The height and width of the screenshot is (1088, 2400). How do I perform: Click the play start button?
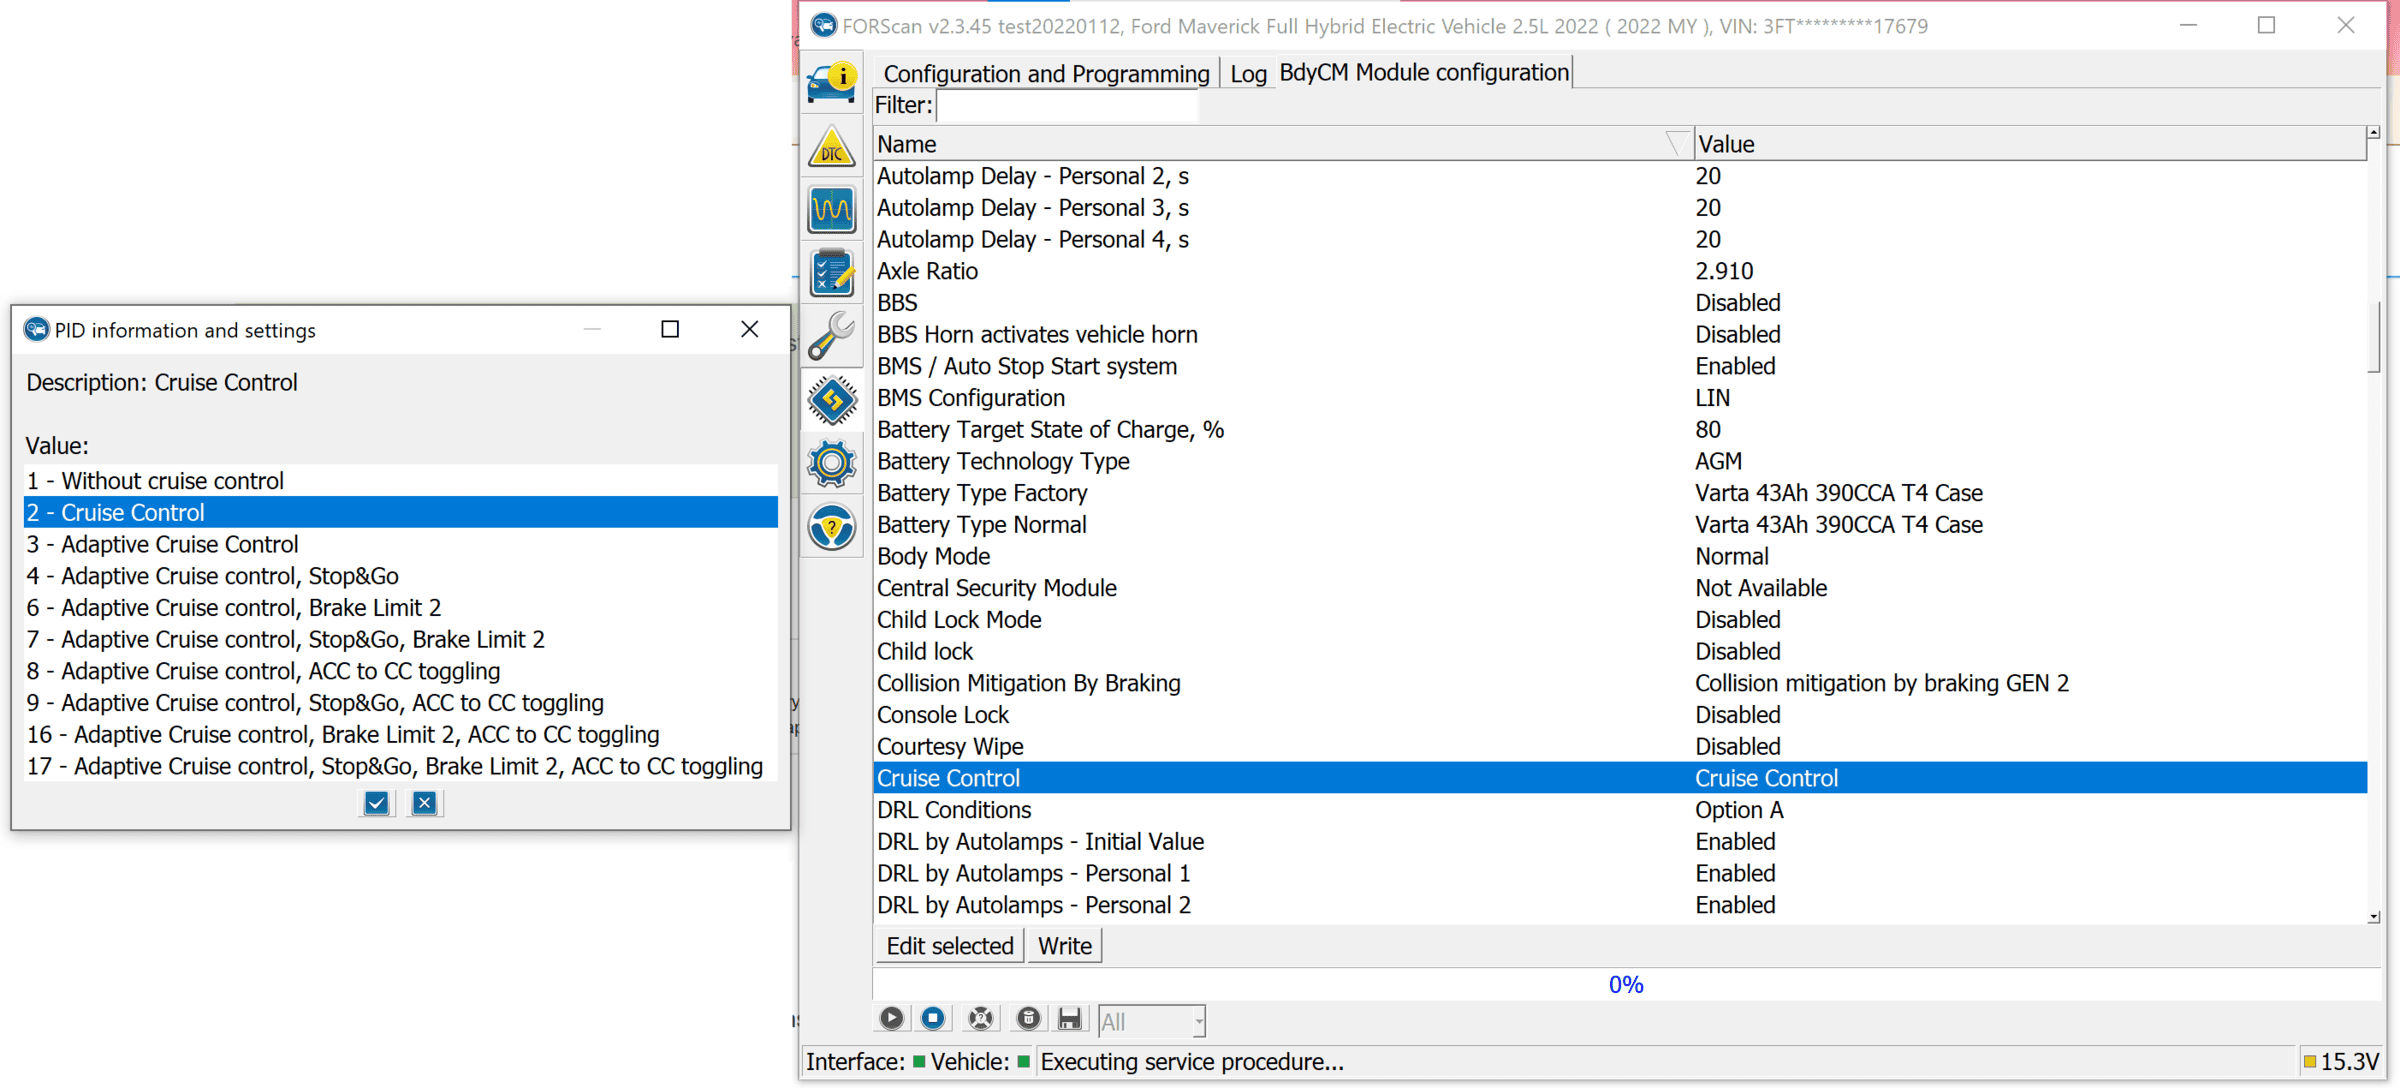click(x=891, y=1018)
